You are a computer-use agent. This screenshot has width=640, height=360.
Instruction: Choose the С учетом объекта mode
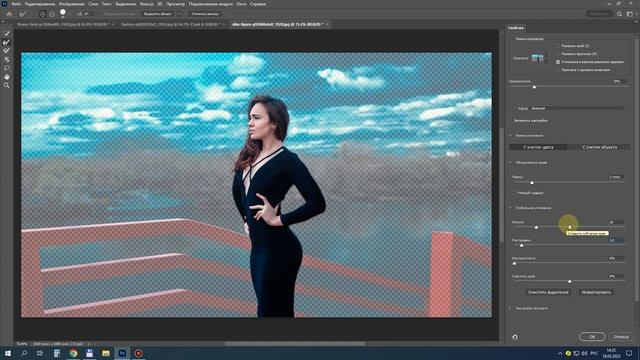pos(599,147)
